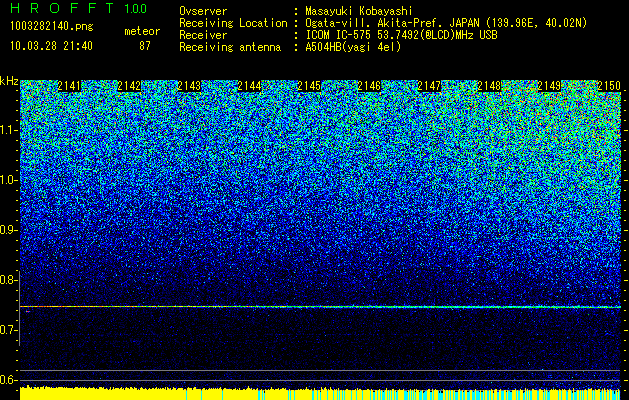
Task: Click the 2141 time marker
Action: click(x=69, y=86)
